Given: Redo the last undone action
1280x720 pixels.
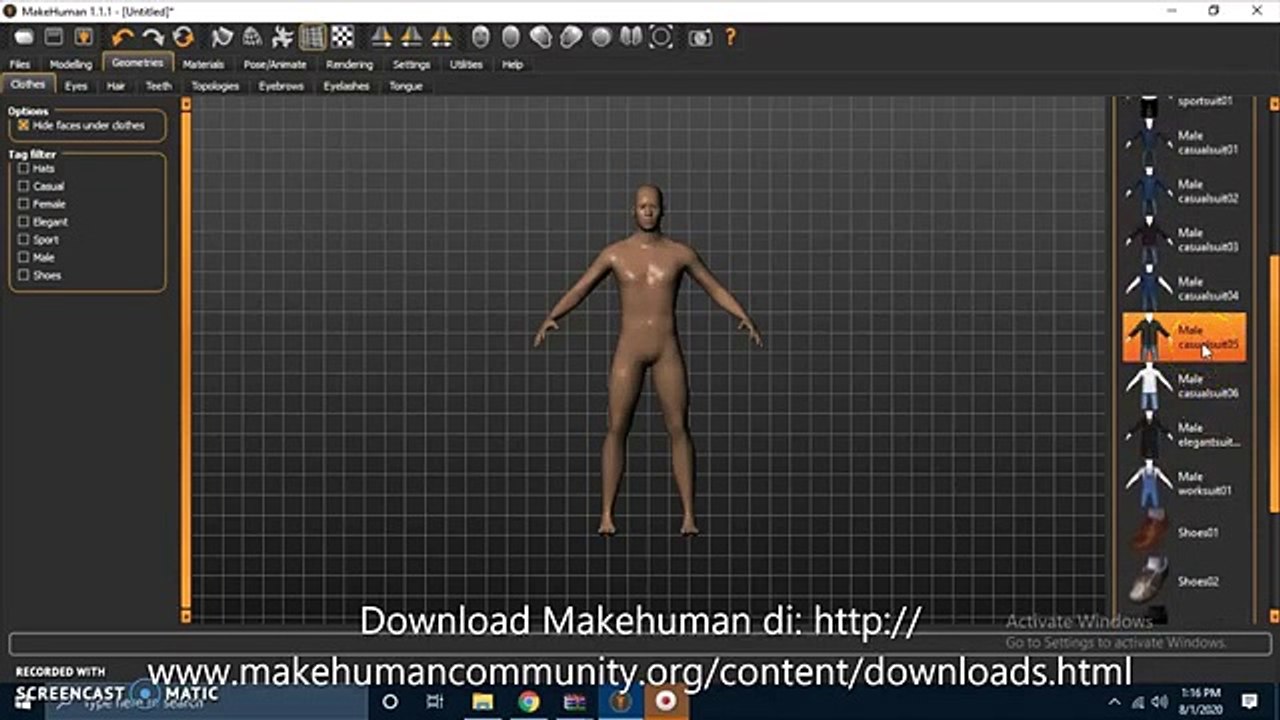Looking at the screenshot, I should [153, 38].
